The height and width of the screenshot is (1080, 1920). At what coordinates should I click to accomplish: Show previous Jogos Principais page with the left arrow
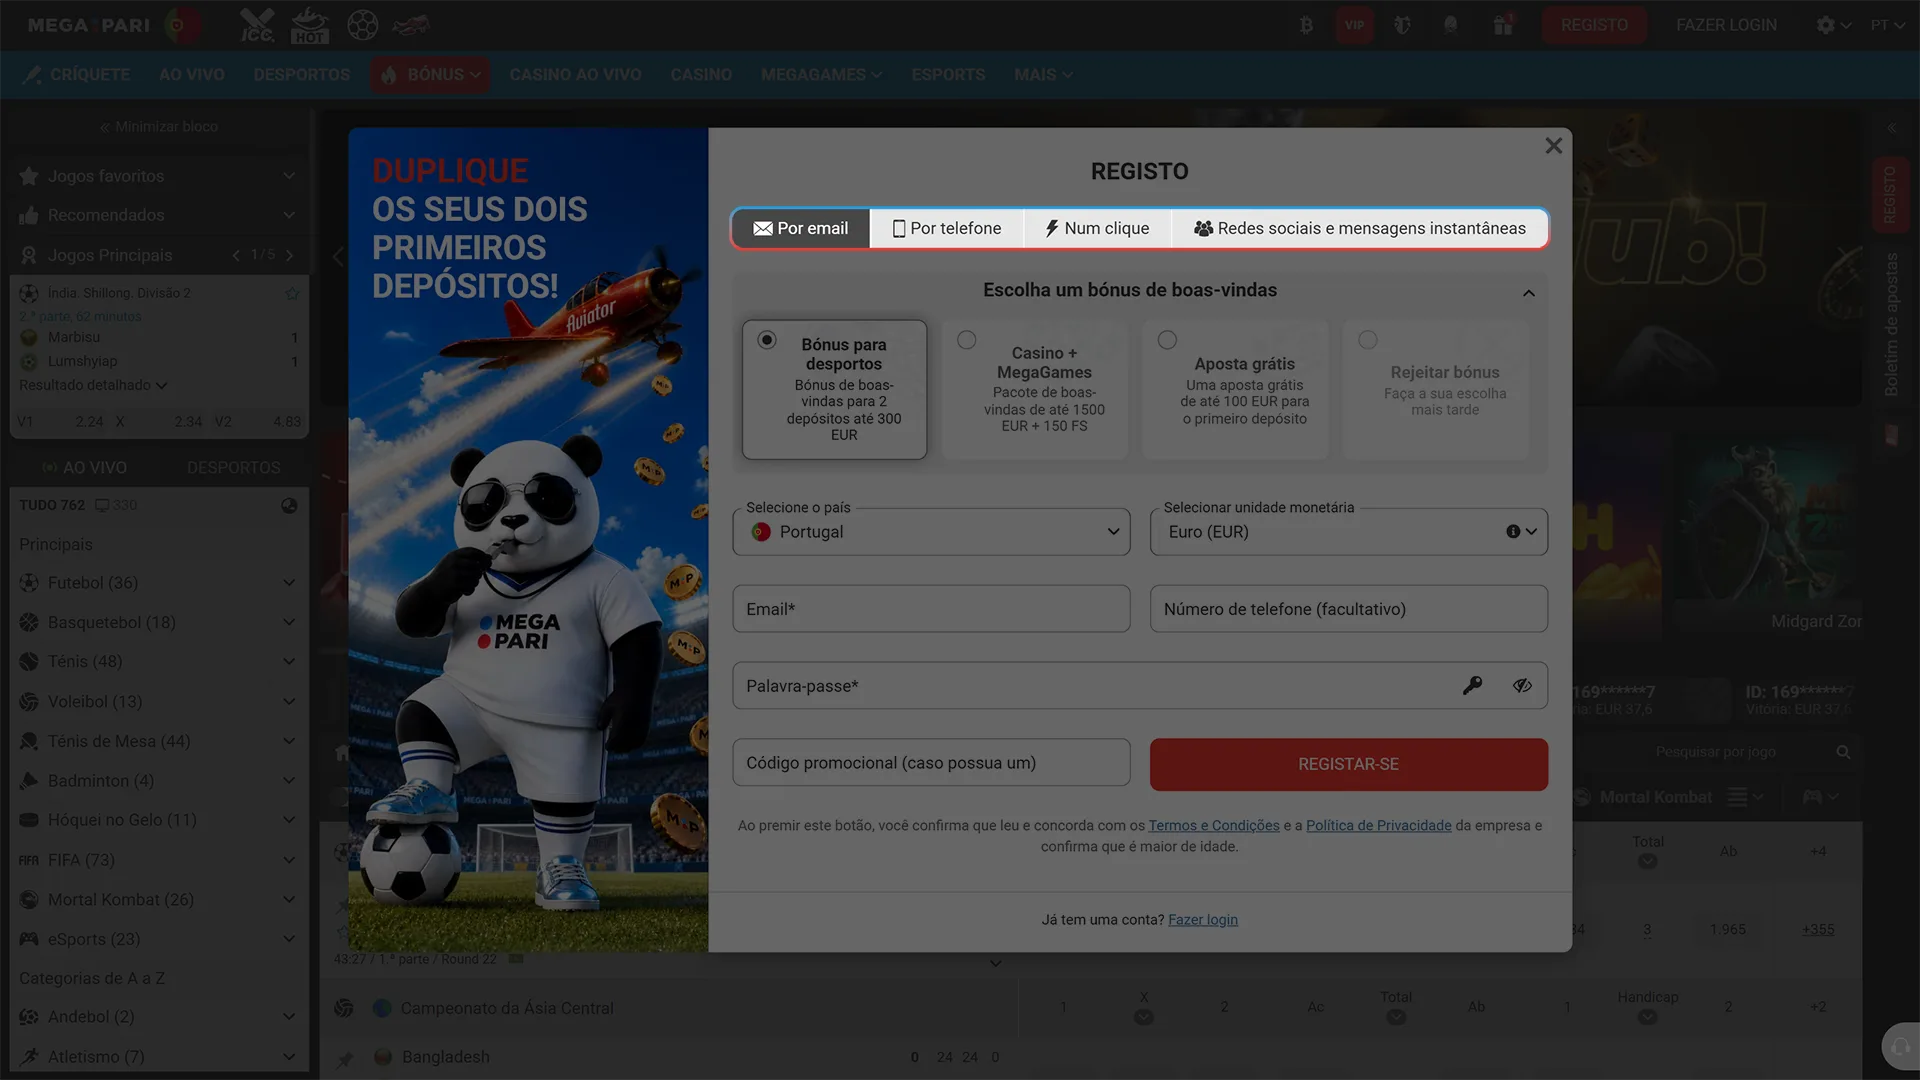click(236, 255)
